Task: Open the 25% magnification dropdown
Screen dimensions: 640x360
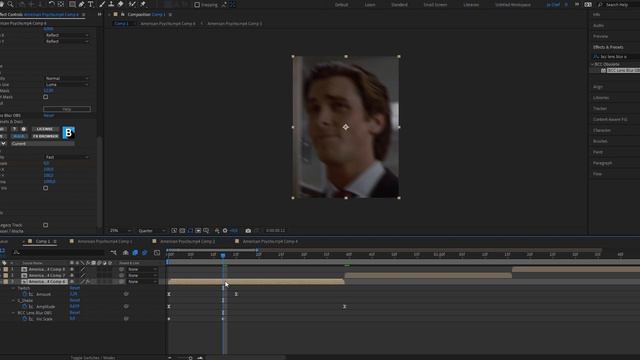Action: pos(120,231)
